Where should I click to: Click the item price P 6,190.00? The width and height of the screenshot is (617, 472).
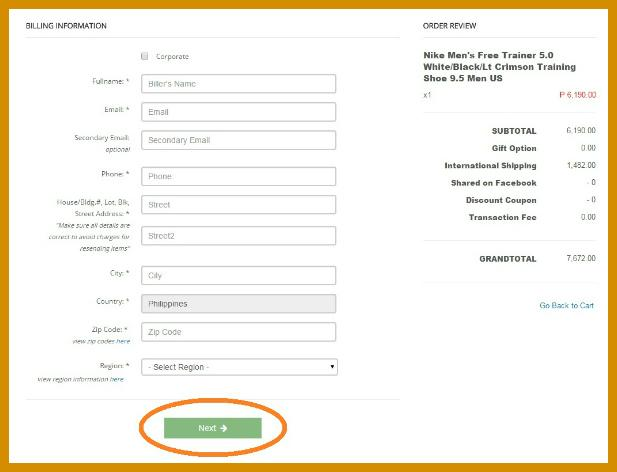[578, 95]
